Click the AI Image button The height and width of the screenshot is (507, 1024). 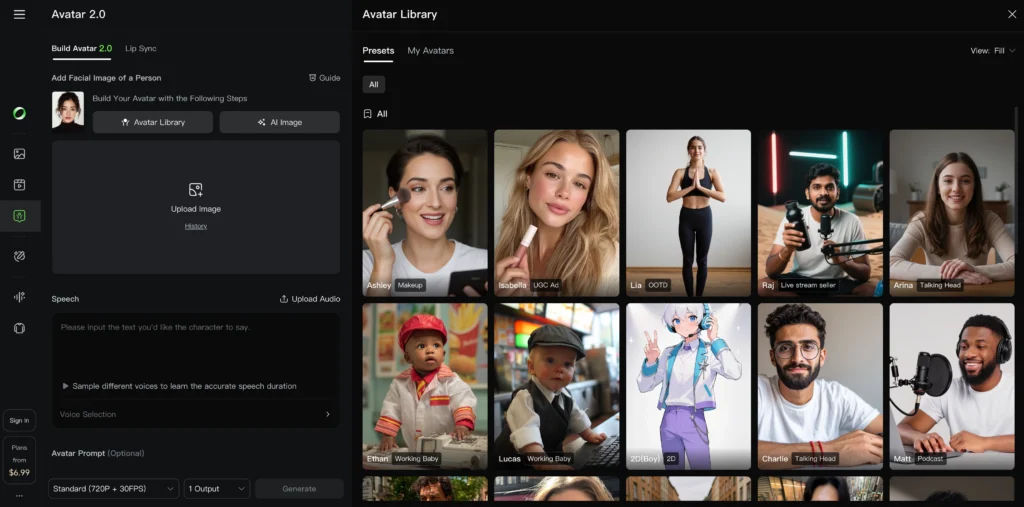[279, 122]
